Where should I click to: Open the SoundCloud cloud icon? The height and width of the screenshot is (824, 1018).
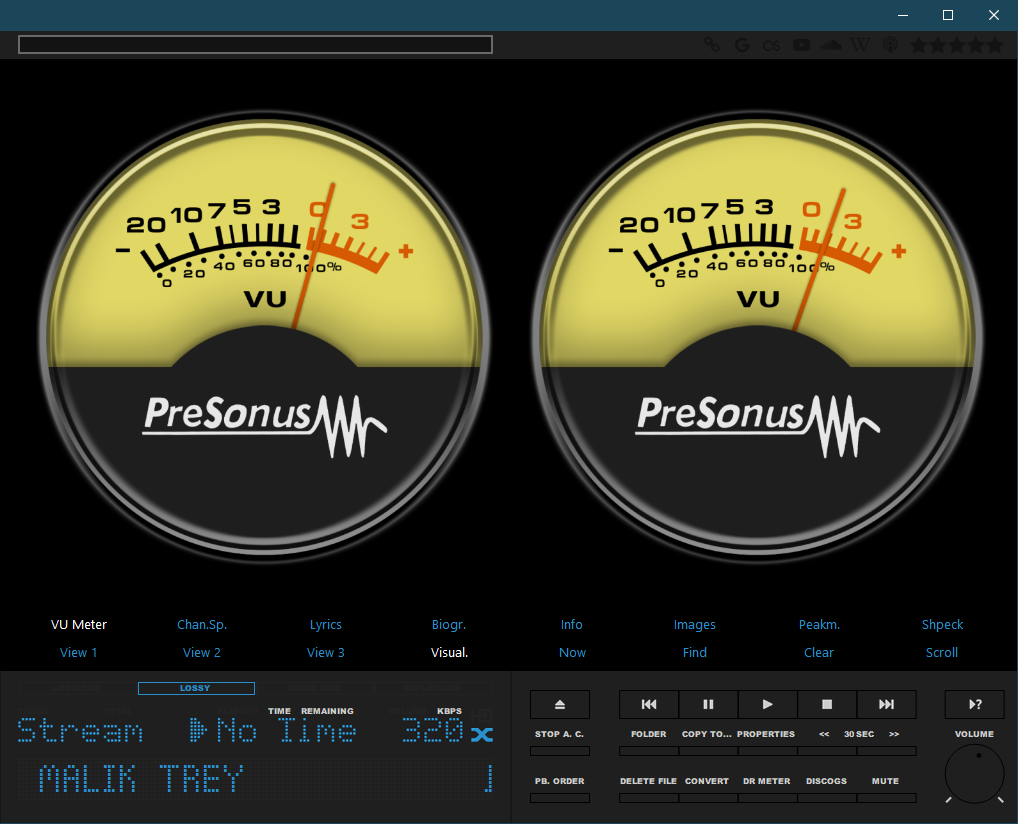(x=831, y=45)
